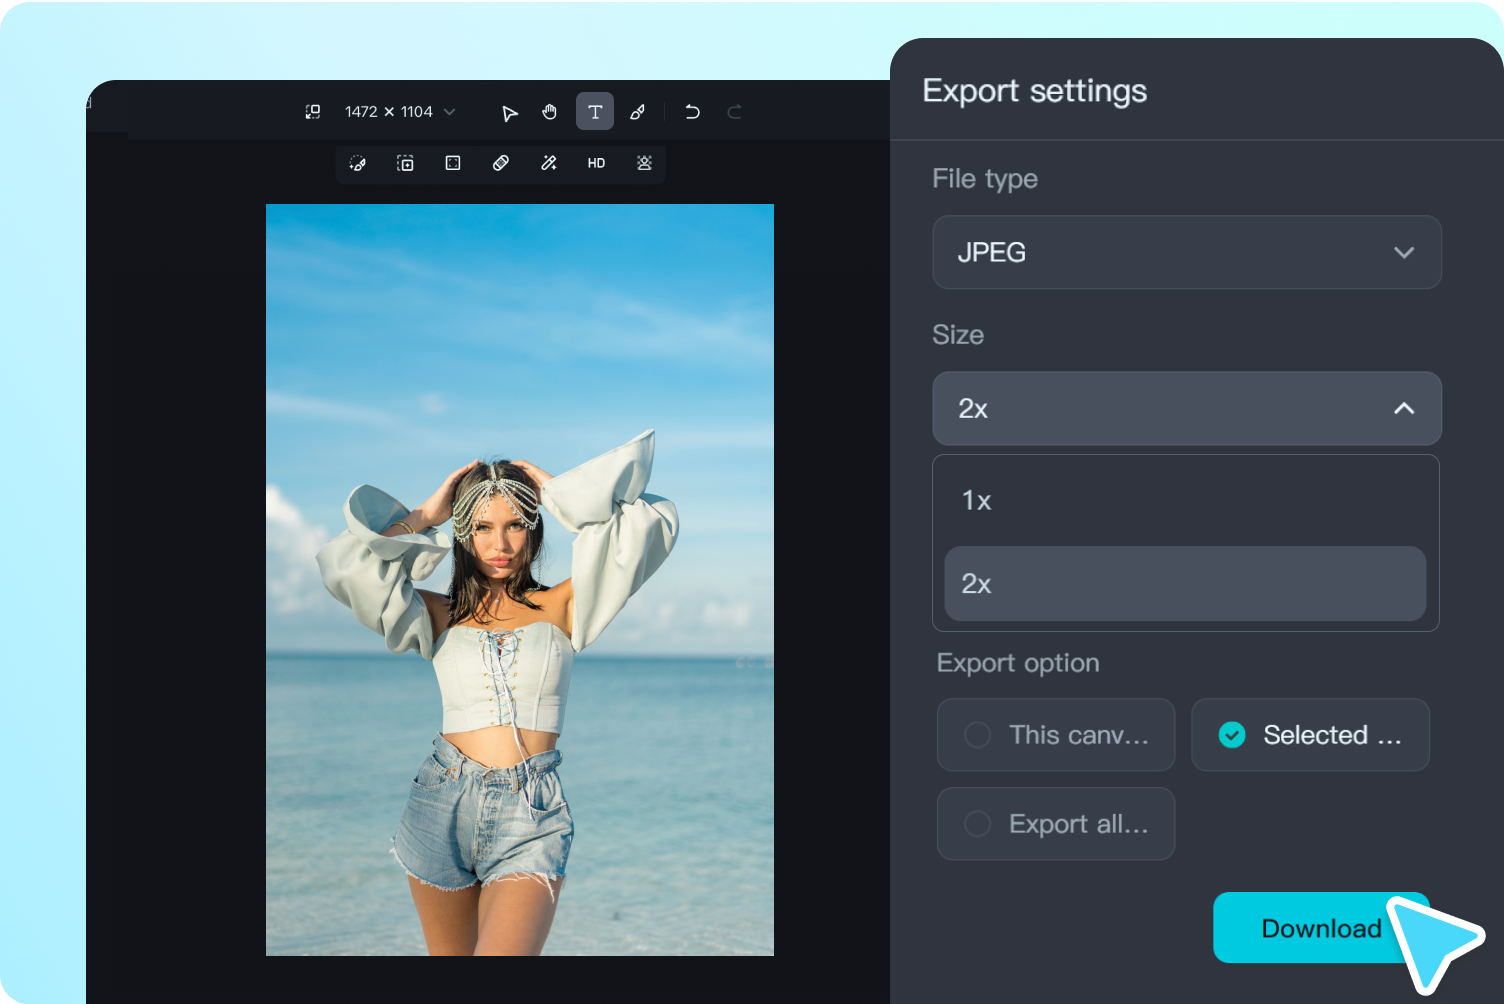Pick the paintbrush tool
The image size is (1504, 1004).
637,112
